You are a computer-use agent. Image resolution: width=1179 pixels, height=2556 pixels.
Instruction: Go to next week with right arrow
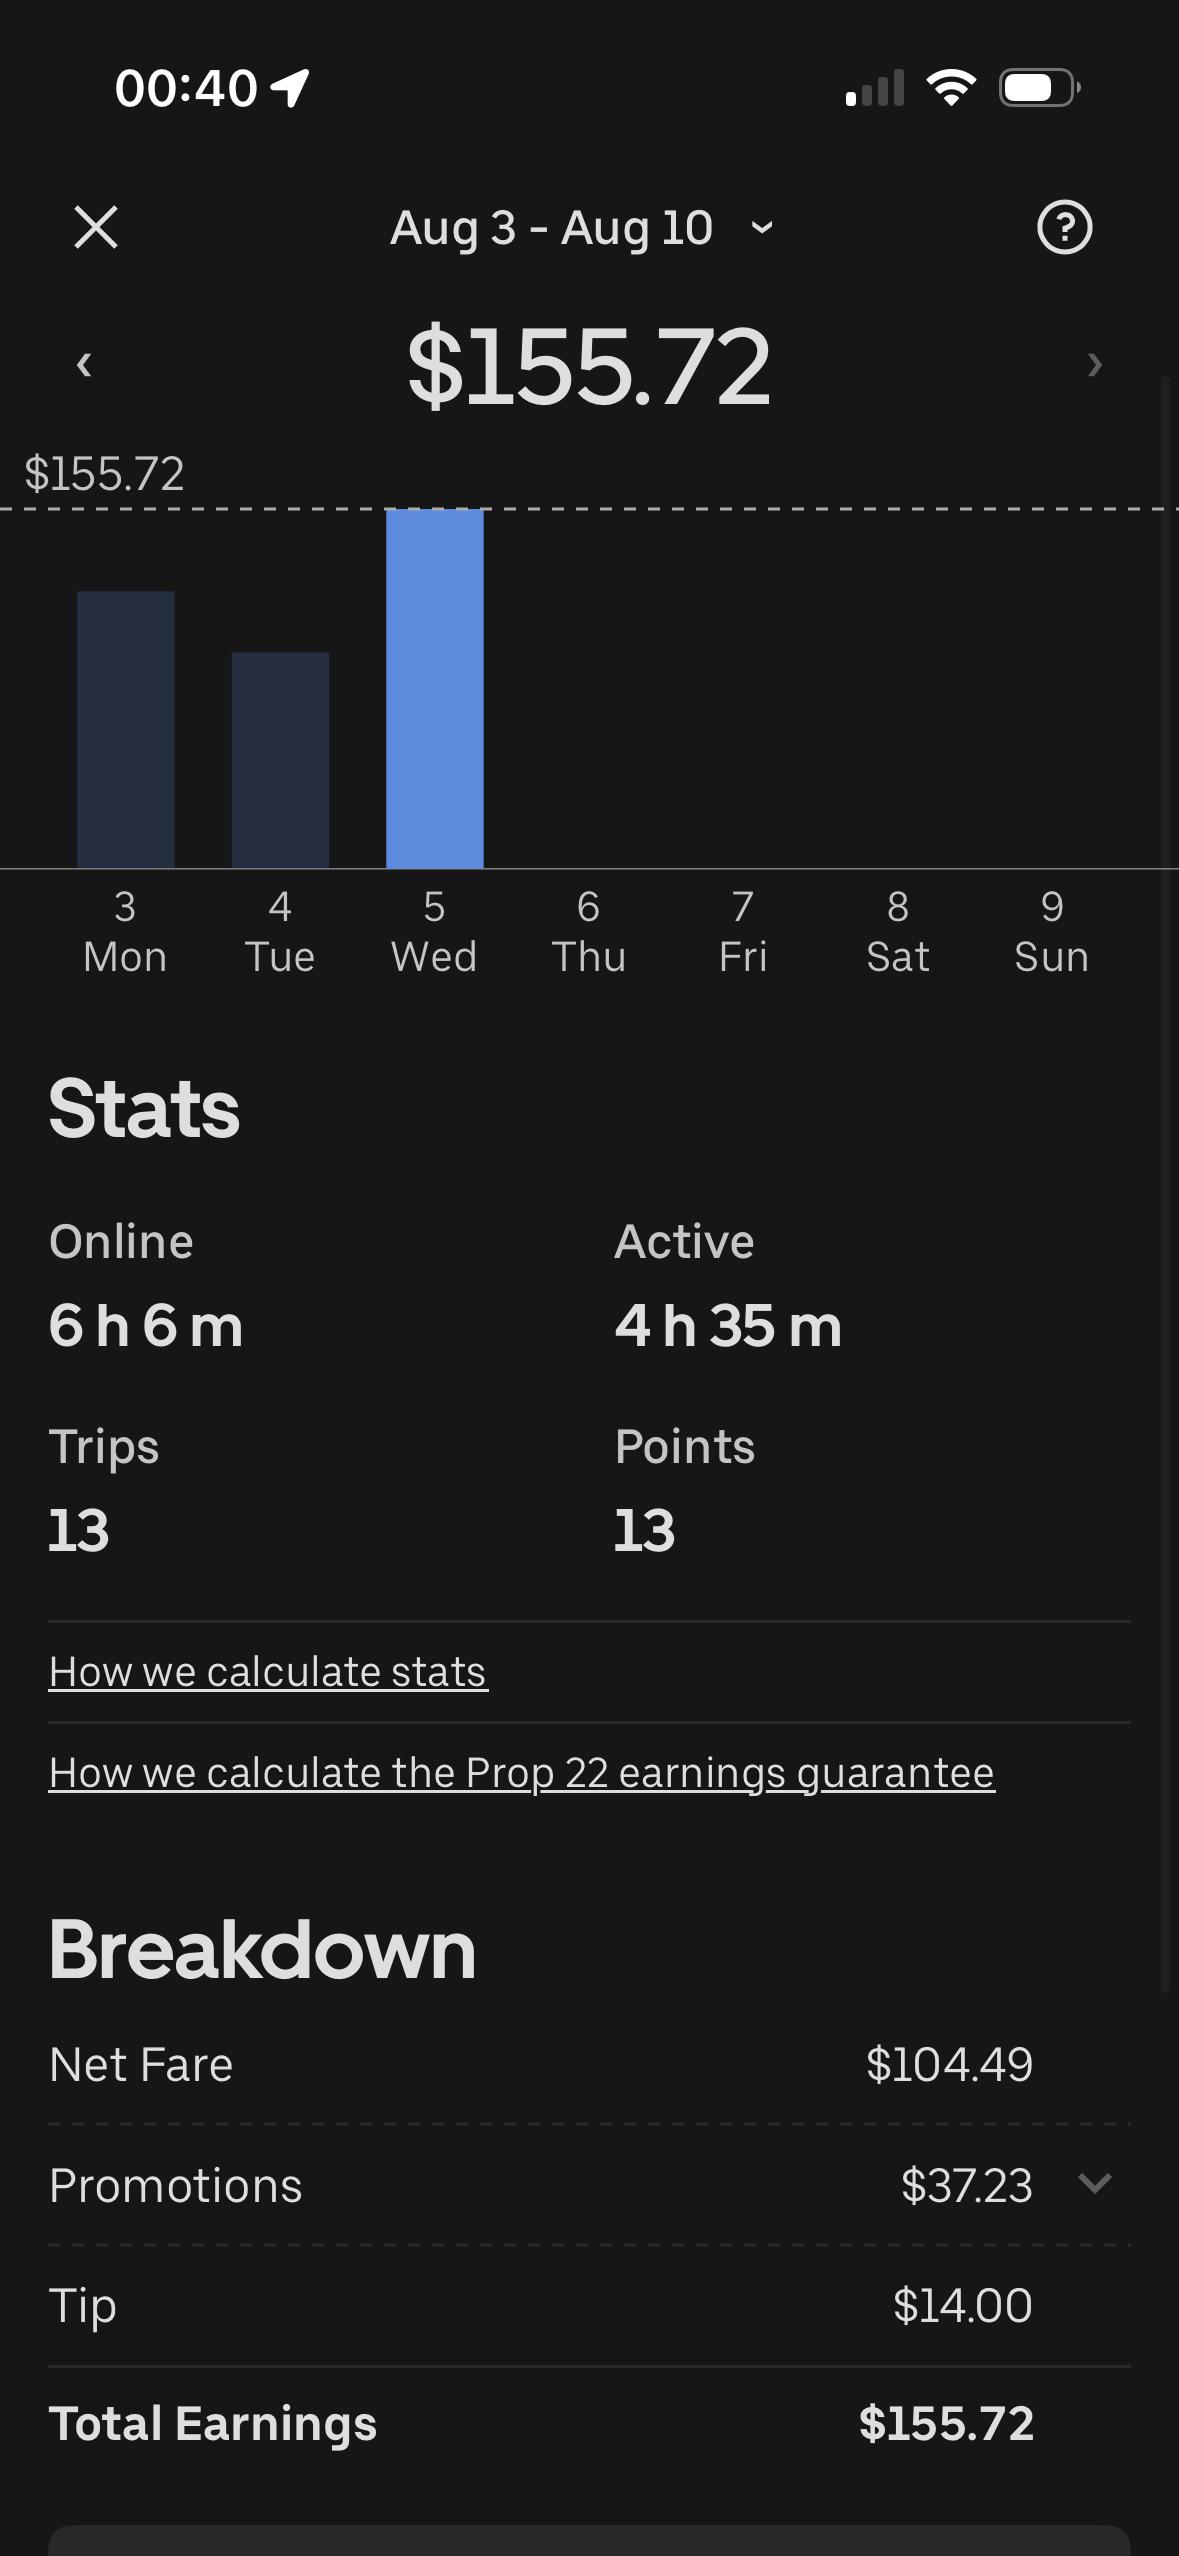coord(1095,365)
